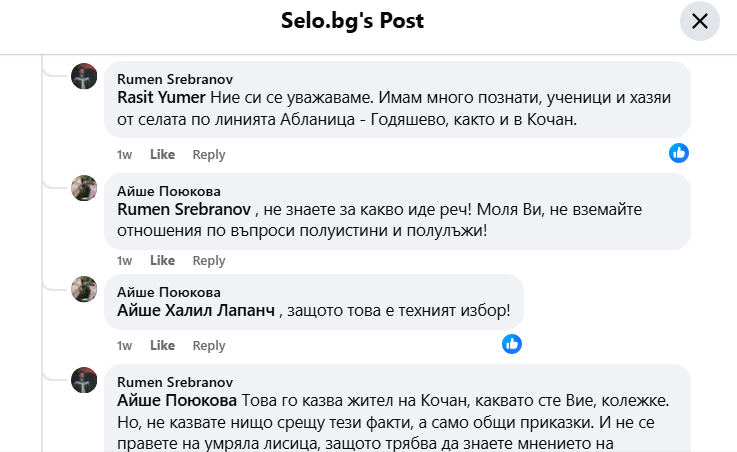Reply to Rumen Srebranov's first comment
The width and height of the screenshot is (737, 452).
[x=209, y=155]
